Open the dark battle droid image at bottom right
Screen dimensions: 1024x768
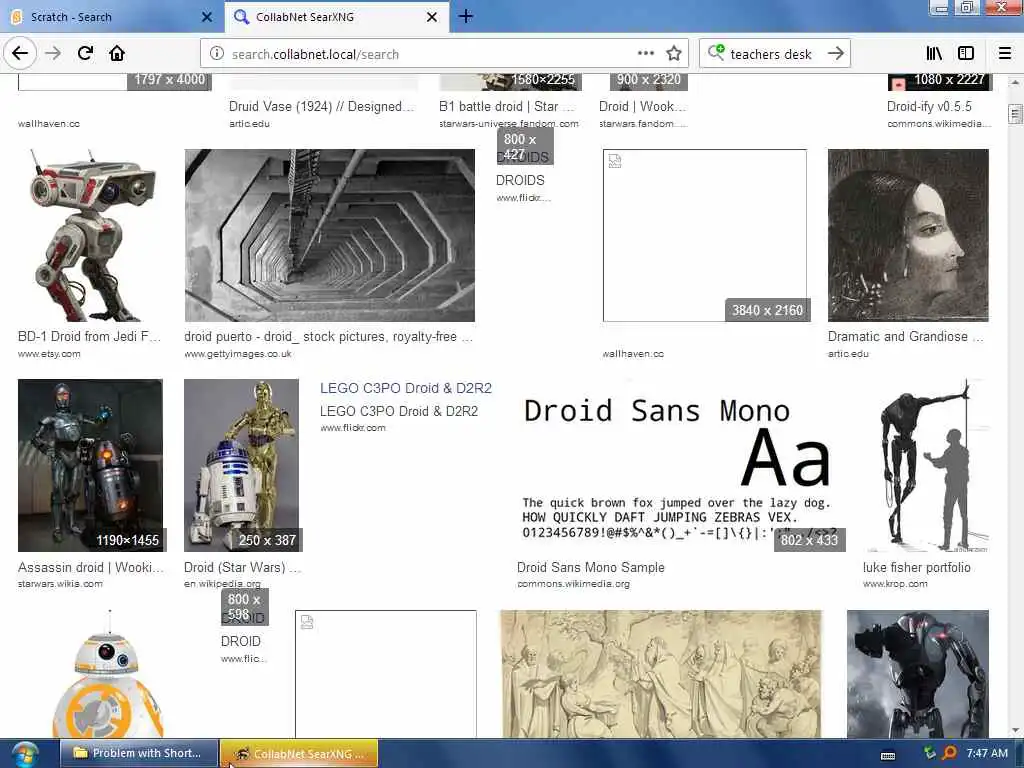point(918,675)
